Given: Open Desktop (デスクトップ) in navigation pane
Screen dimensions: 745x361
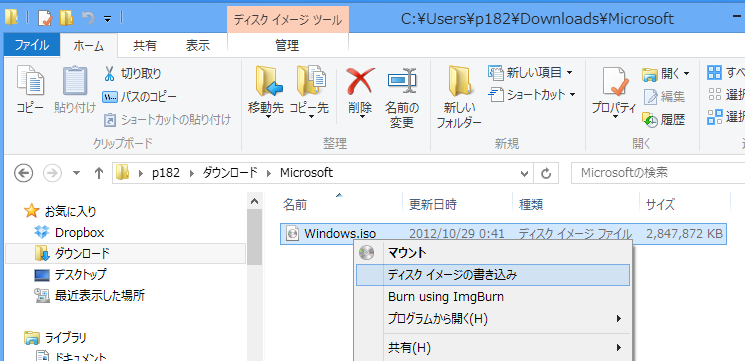Looking at the screenshot, I should (x=70, y=275).
